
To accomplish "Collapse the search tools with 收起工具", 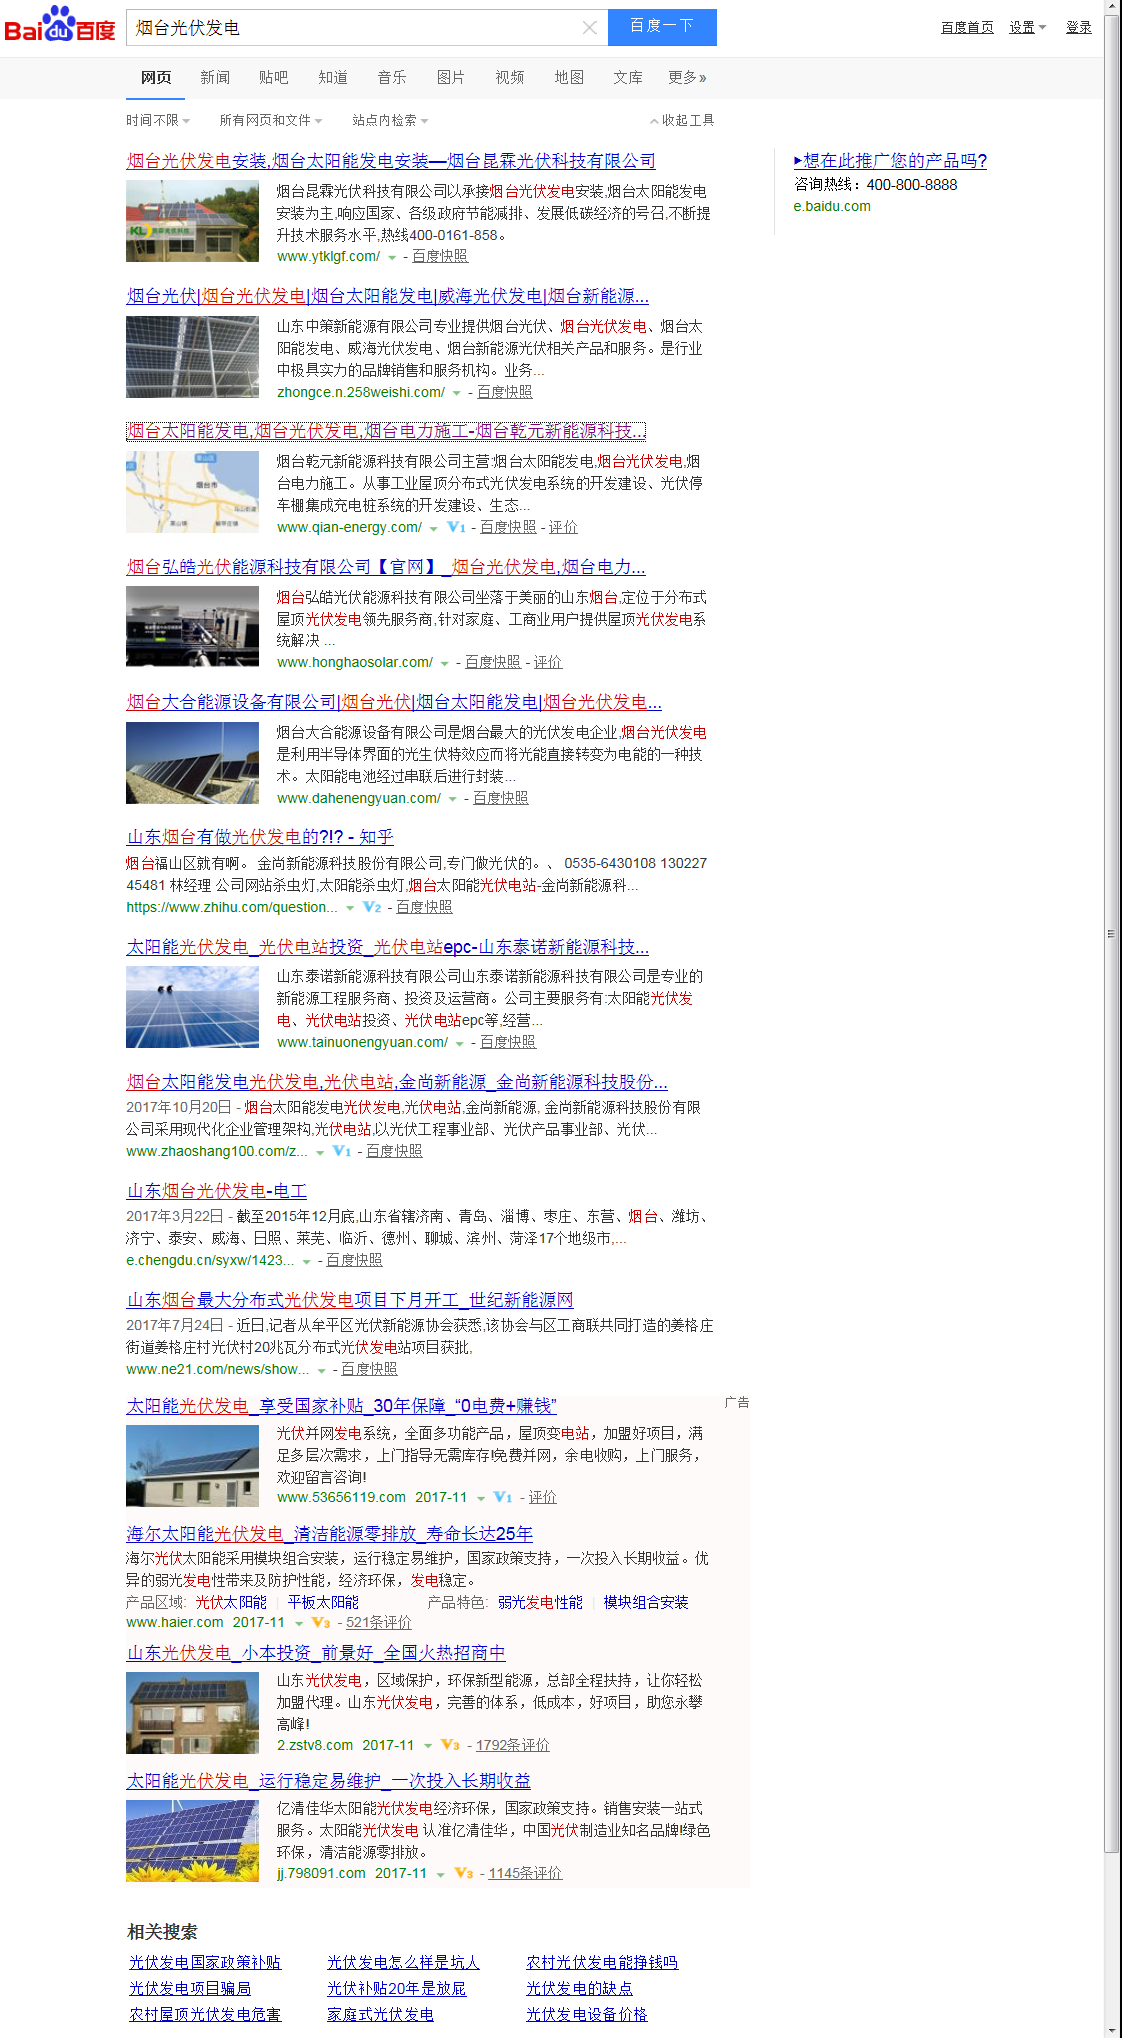I will tap(682, 120).
